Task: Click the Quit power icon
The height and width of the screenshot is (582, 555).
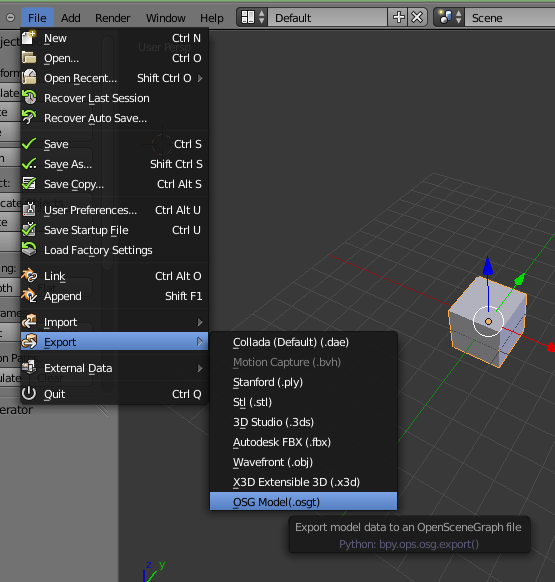Action: (29, 394)
